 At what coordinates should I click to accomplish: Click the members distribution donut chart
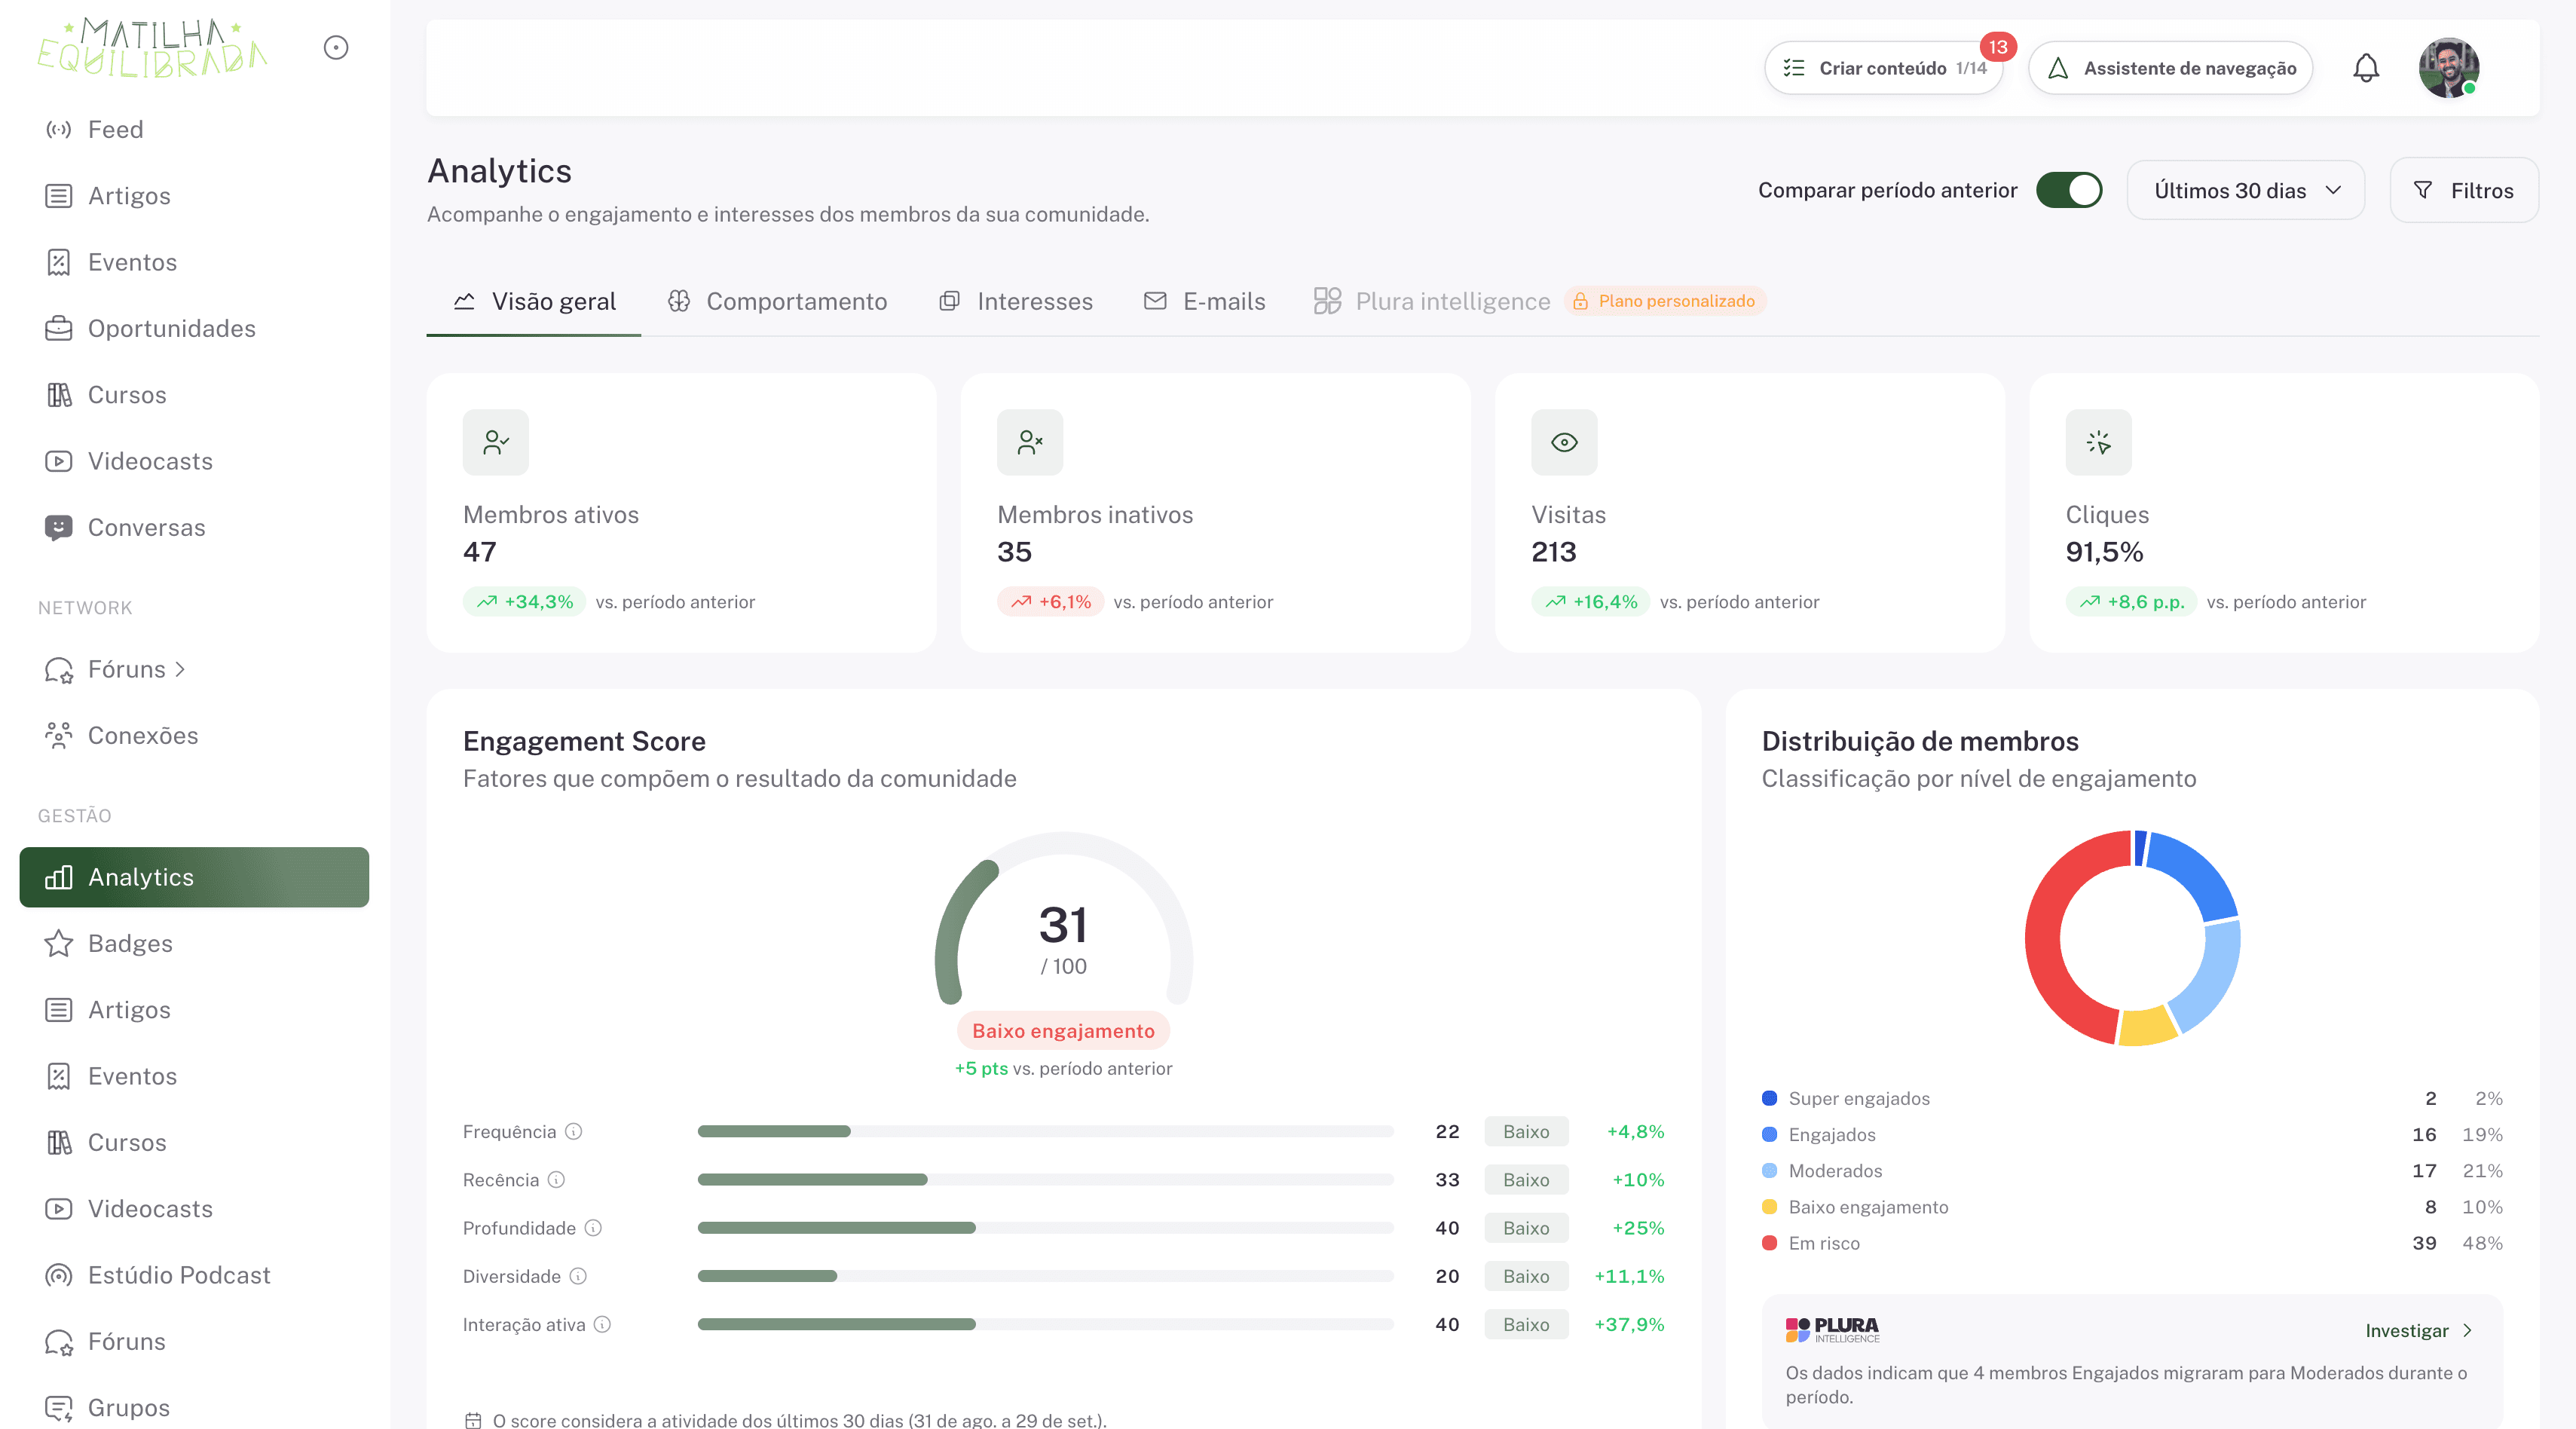pos(2132,938)
